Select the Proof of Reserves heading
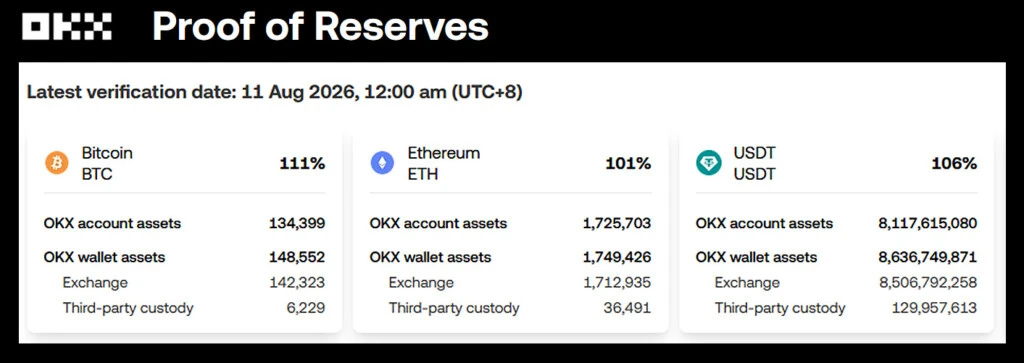Image resolution: width=1024 pixels, height=363 pixels. [321, 27]
